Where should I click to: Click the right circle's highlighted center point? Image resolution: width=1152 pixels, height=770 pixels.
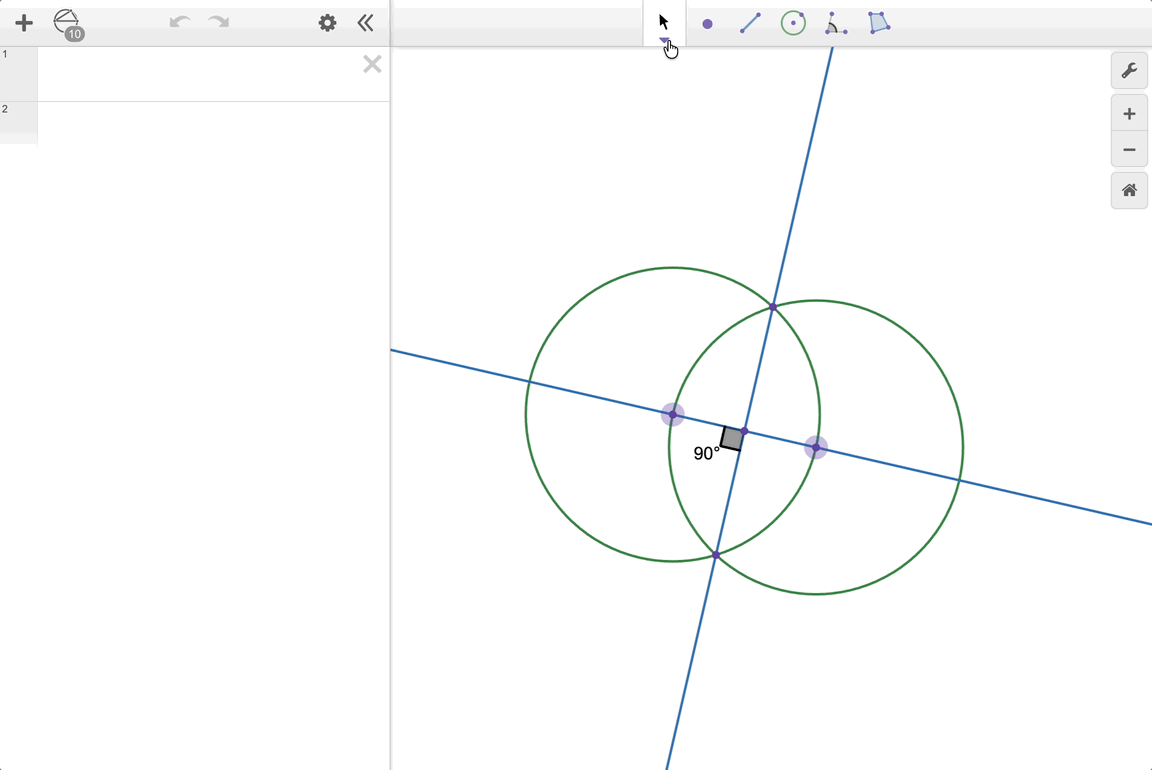pyautogui.click(x=816, y=447)
